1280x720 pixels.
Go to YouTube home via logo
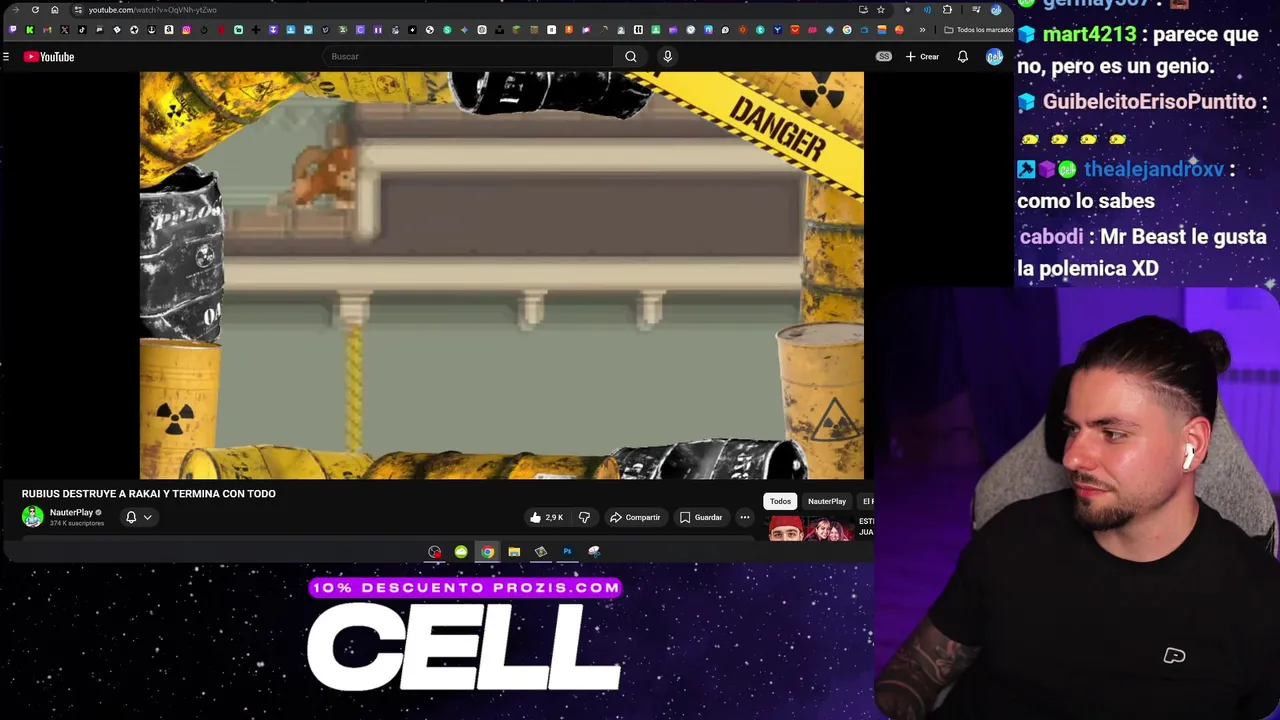click(49, 57)
